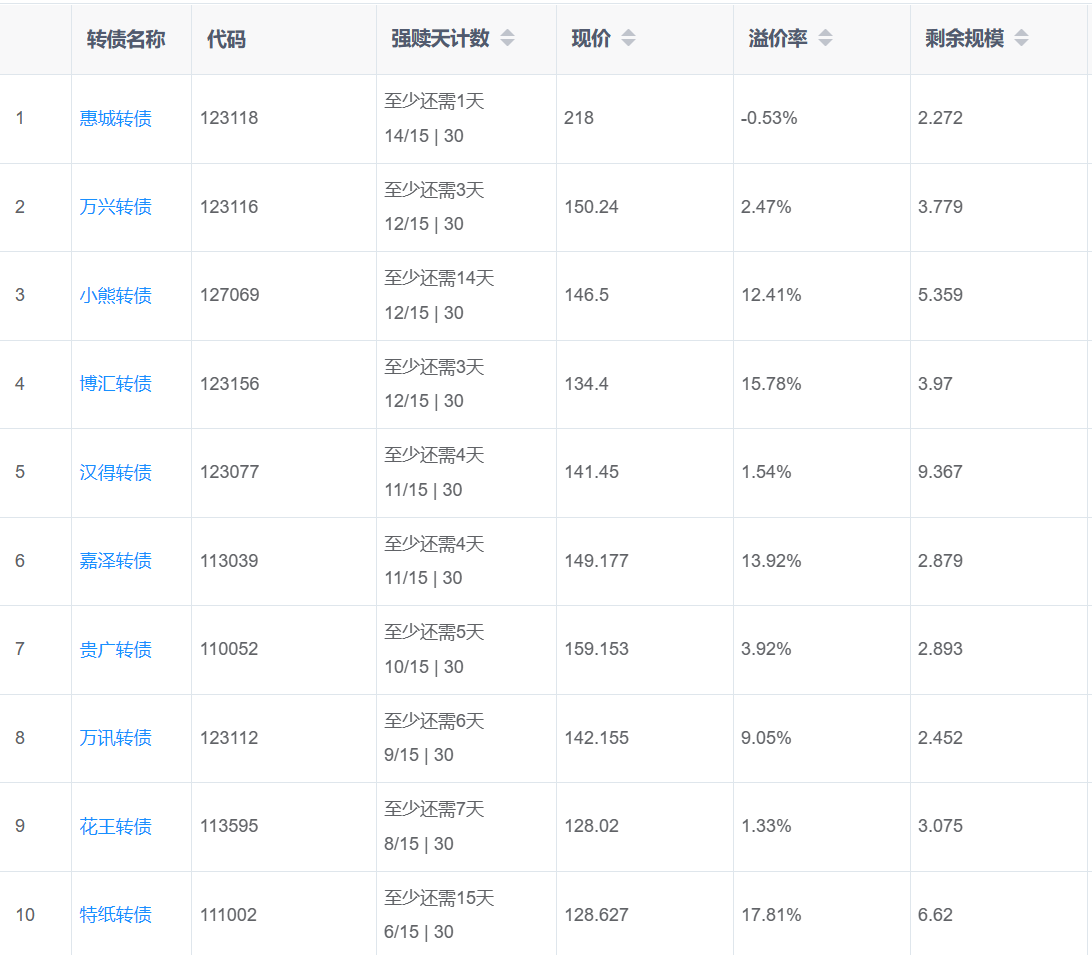This screenshot has width=1092, height=955.
Task: Select the 小熊转债 link
Action: (x=116, y=296)
